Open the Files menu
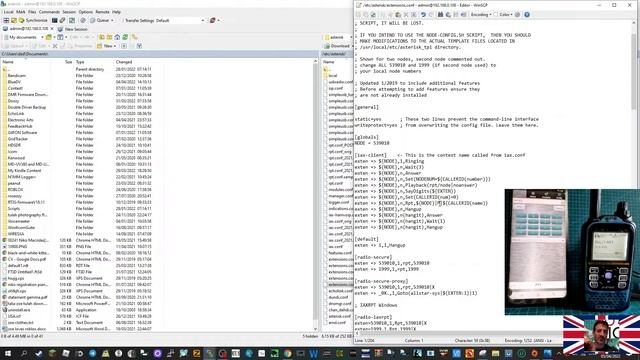This screenshot has height=360, width=640. click(x=32, y=12)
